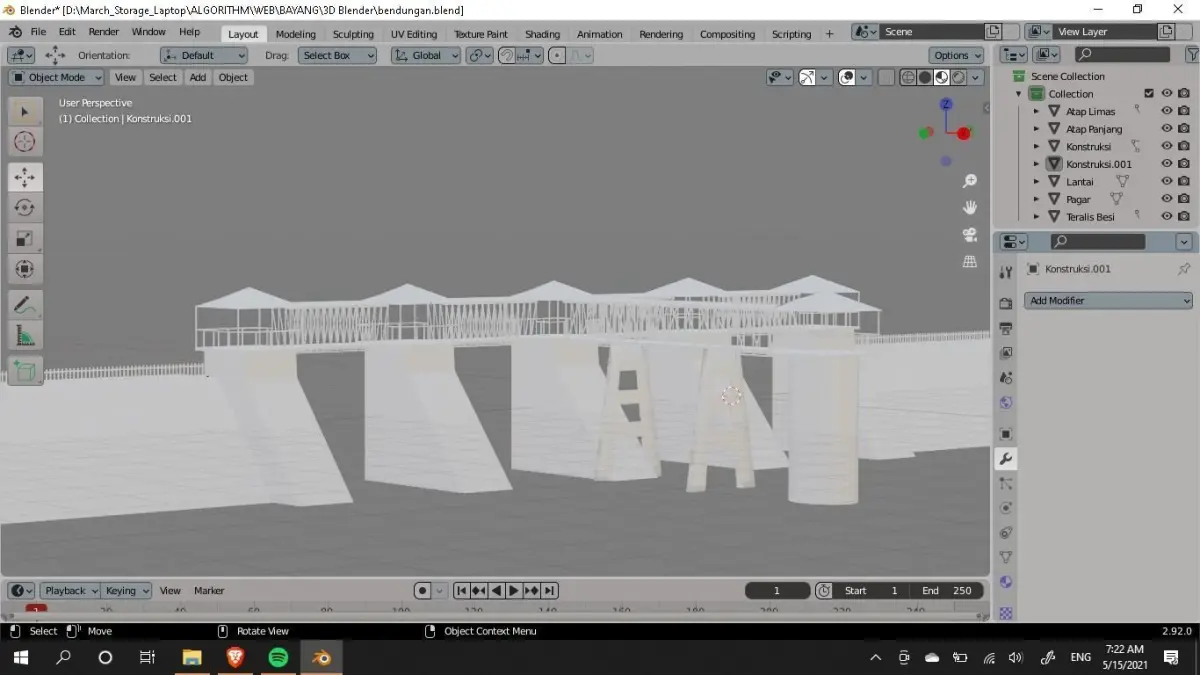Viewport: 1200px width, 675px height.
Task: Open Orientation Default dropdown
Action: pyautogui.click(x=204, y=55)
